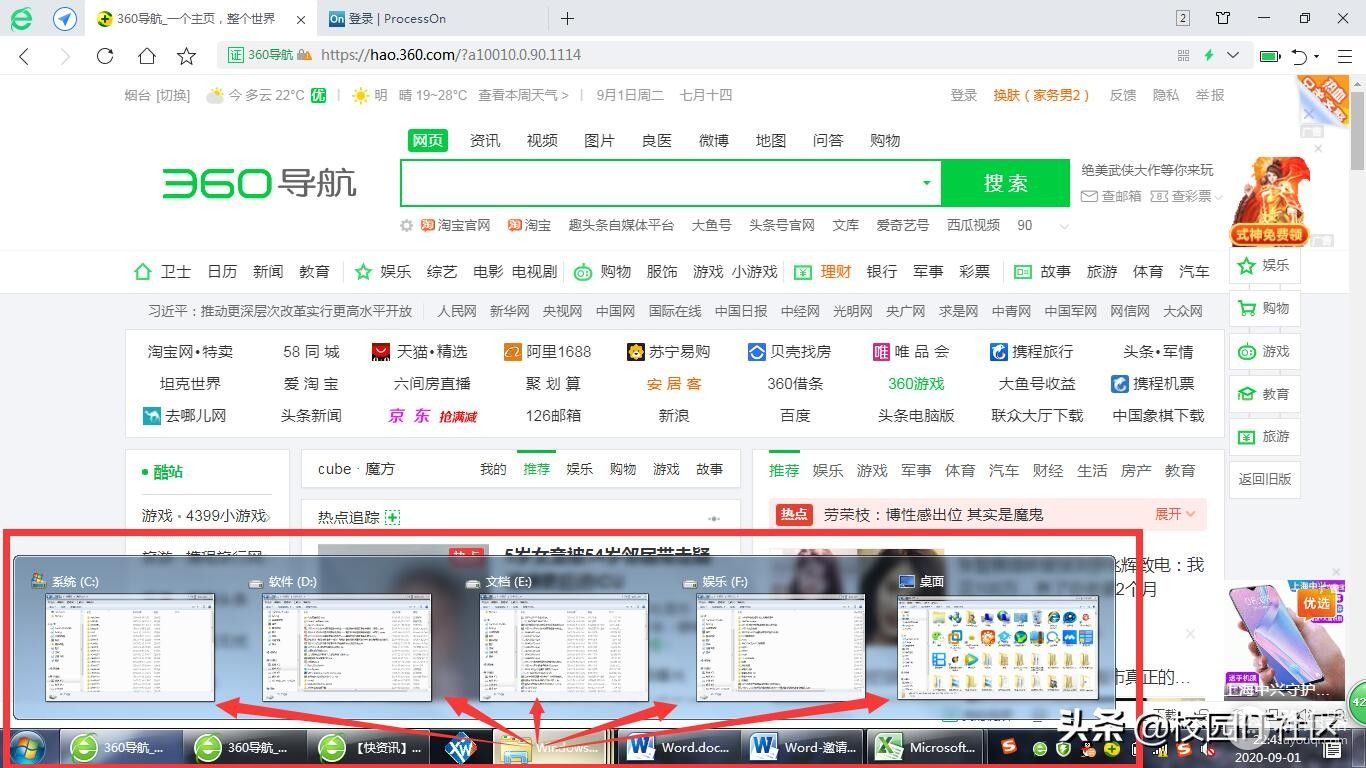Image resolution: width=1366 pixels, height=768 pixels.
Task: Select the 资讯 search category tab
Action: pyautogui.click(x=485, y=141)
